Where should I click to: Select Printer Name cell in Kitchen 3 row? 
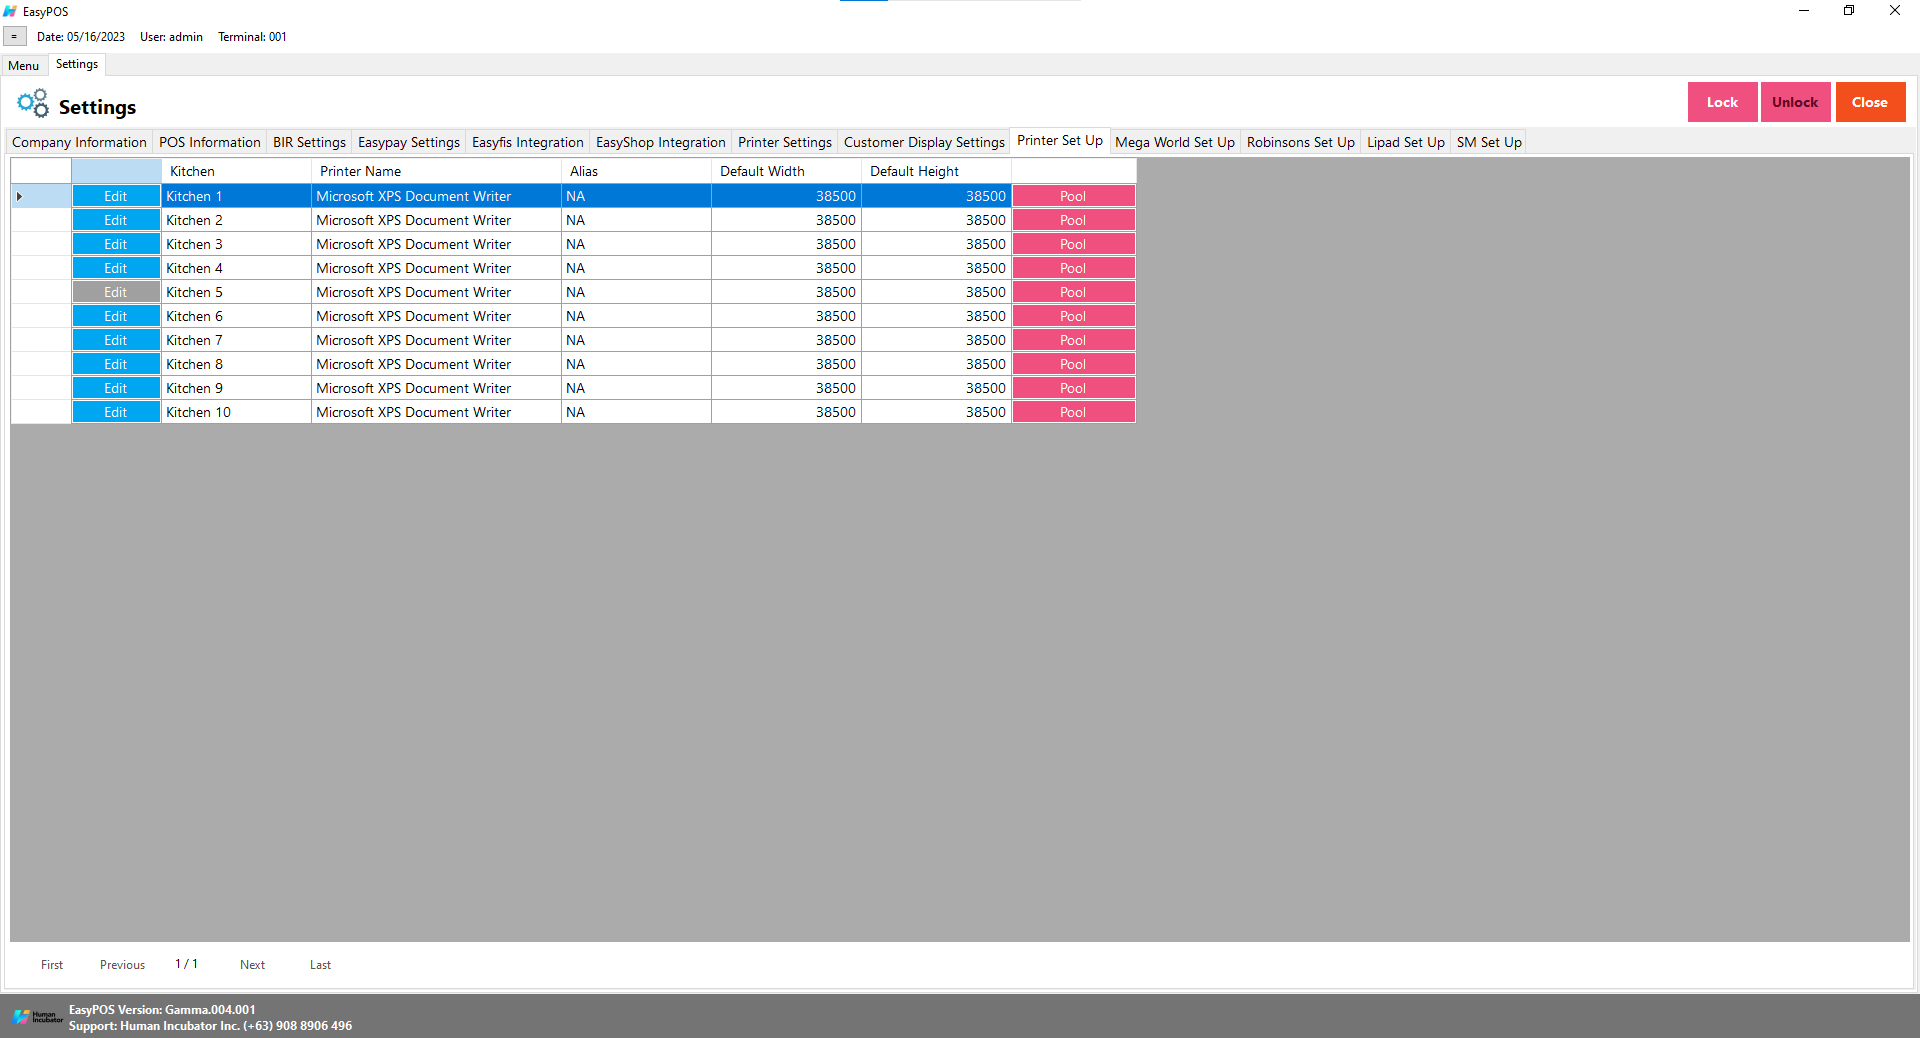[436, 244]
